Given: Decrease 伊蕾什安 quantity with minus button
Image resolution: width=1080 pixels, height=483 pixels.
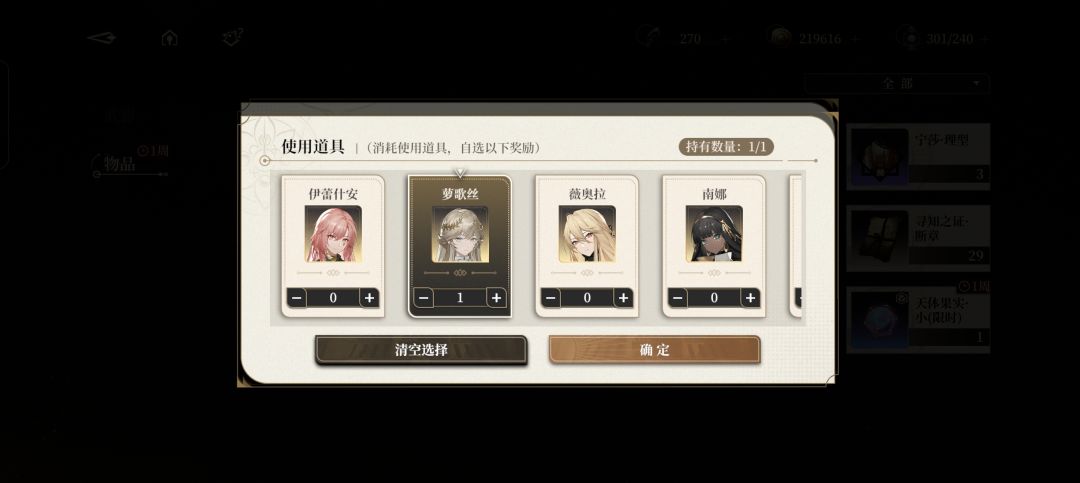Looking at the screenshot, I should click(x=296, y=298).
